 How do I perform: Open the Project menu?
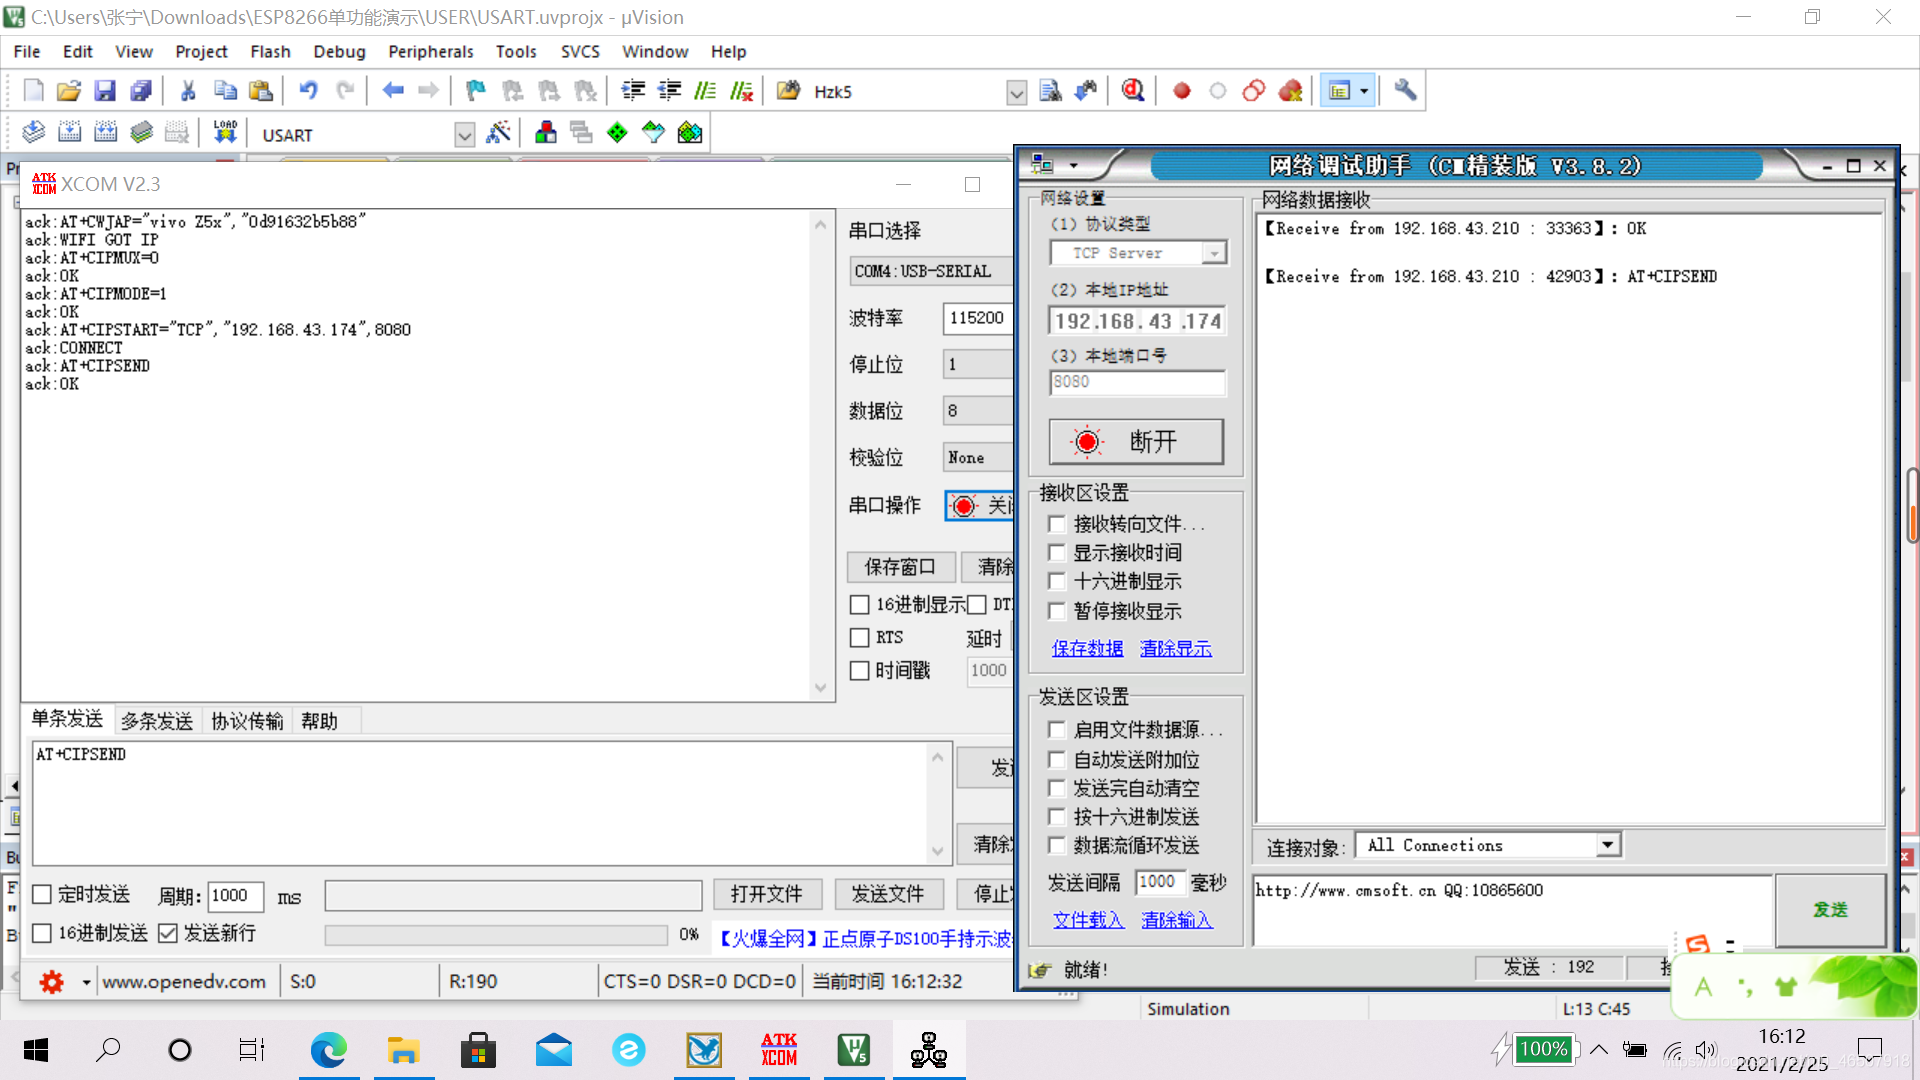click(201, 52)
